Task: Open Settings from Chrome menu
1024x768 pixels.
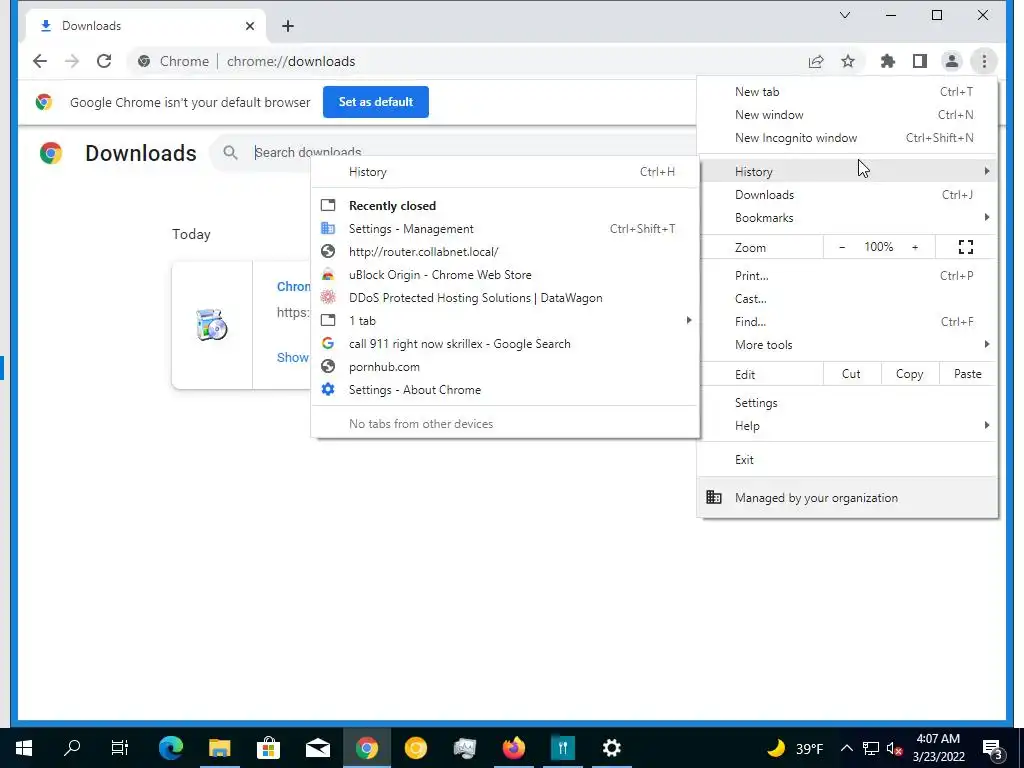Action: (x=847, y=403)
